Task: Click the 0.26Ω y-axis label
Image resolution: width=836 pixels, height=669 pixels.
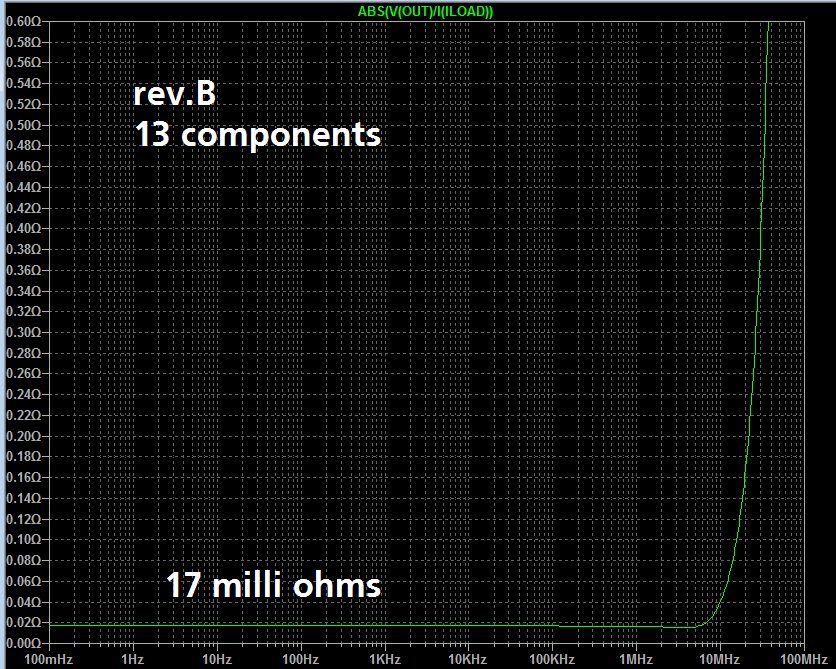Action: point(23,374)
